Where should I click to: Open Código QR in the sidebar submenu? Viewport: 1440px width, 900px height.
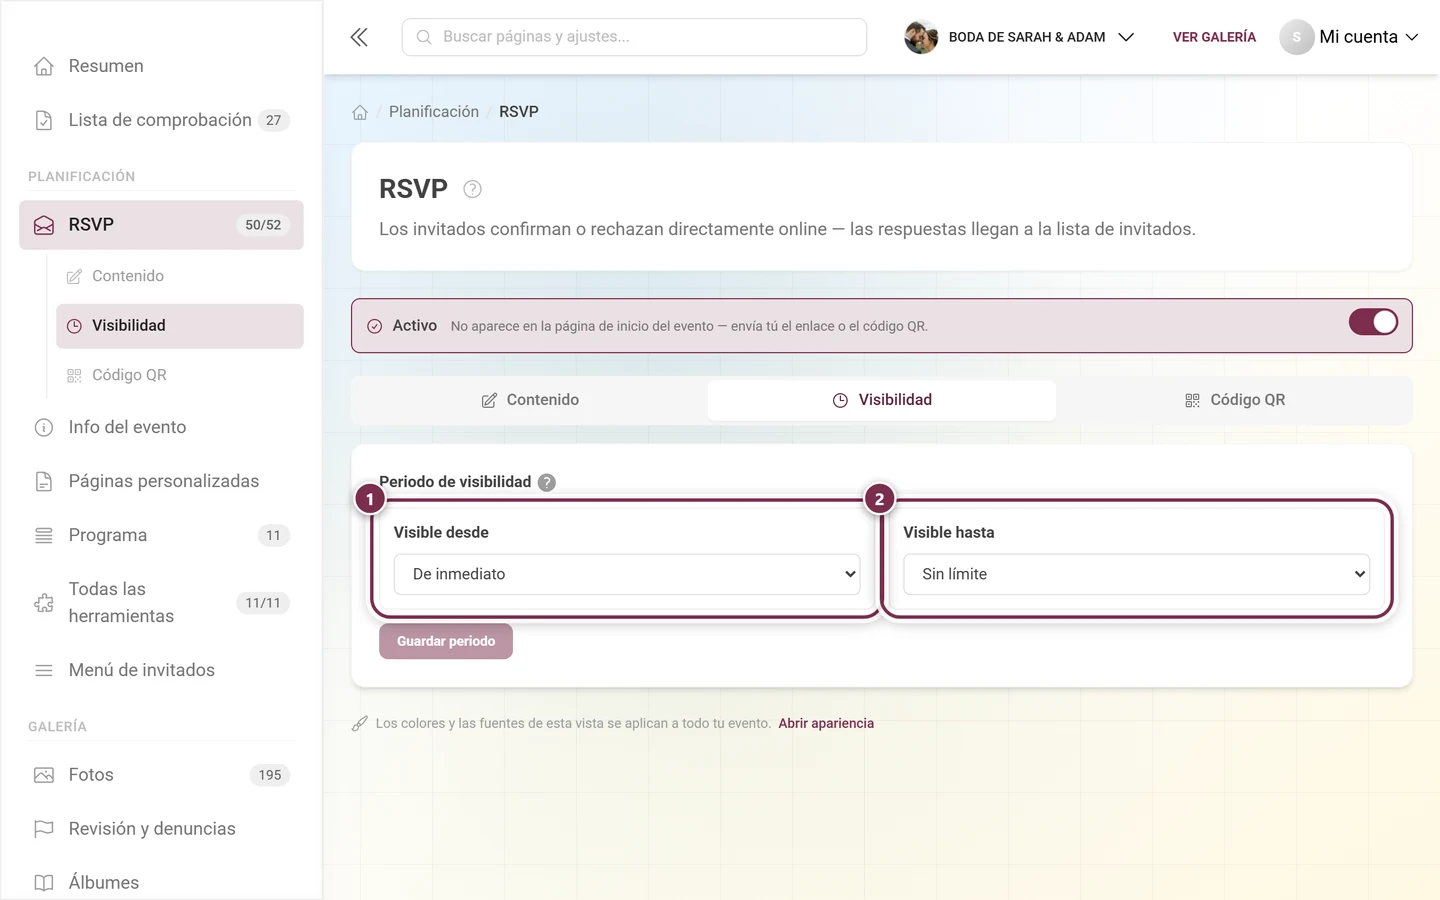[180, 375]
